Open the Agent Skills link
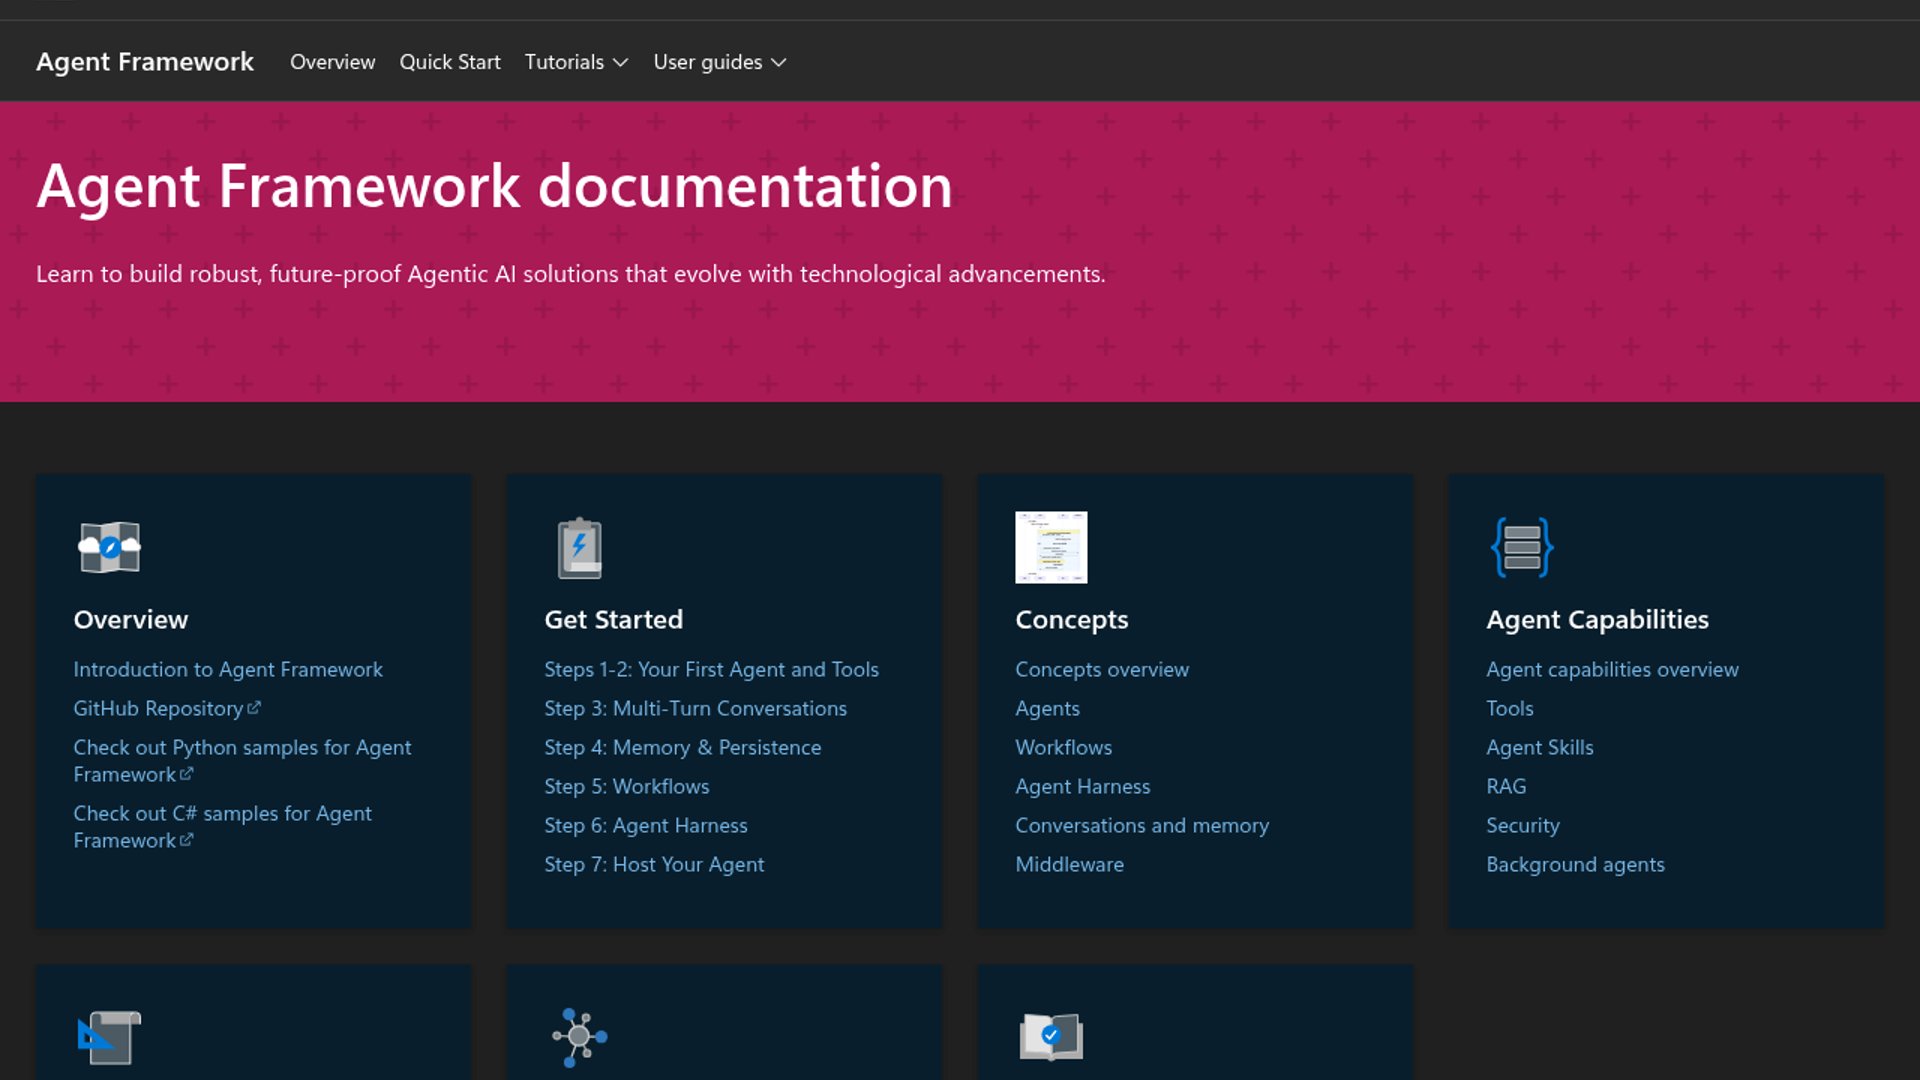The width and height of the screenshot is (1920, 1080). [1539, 747]
